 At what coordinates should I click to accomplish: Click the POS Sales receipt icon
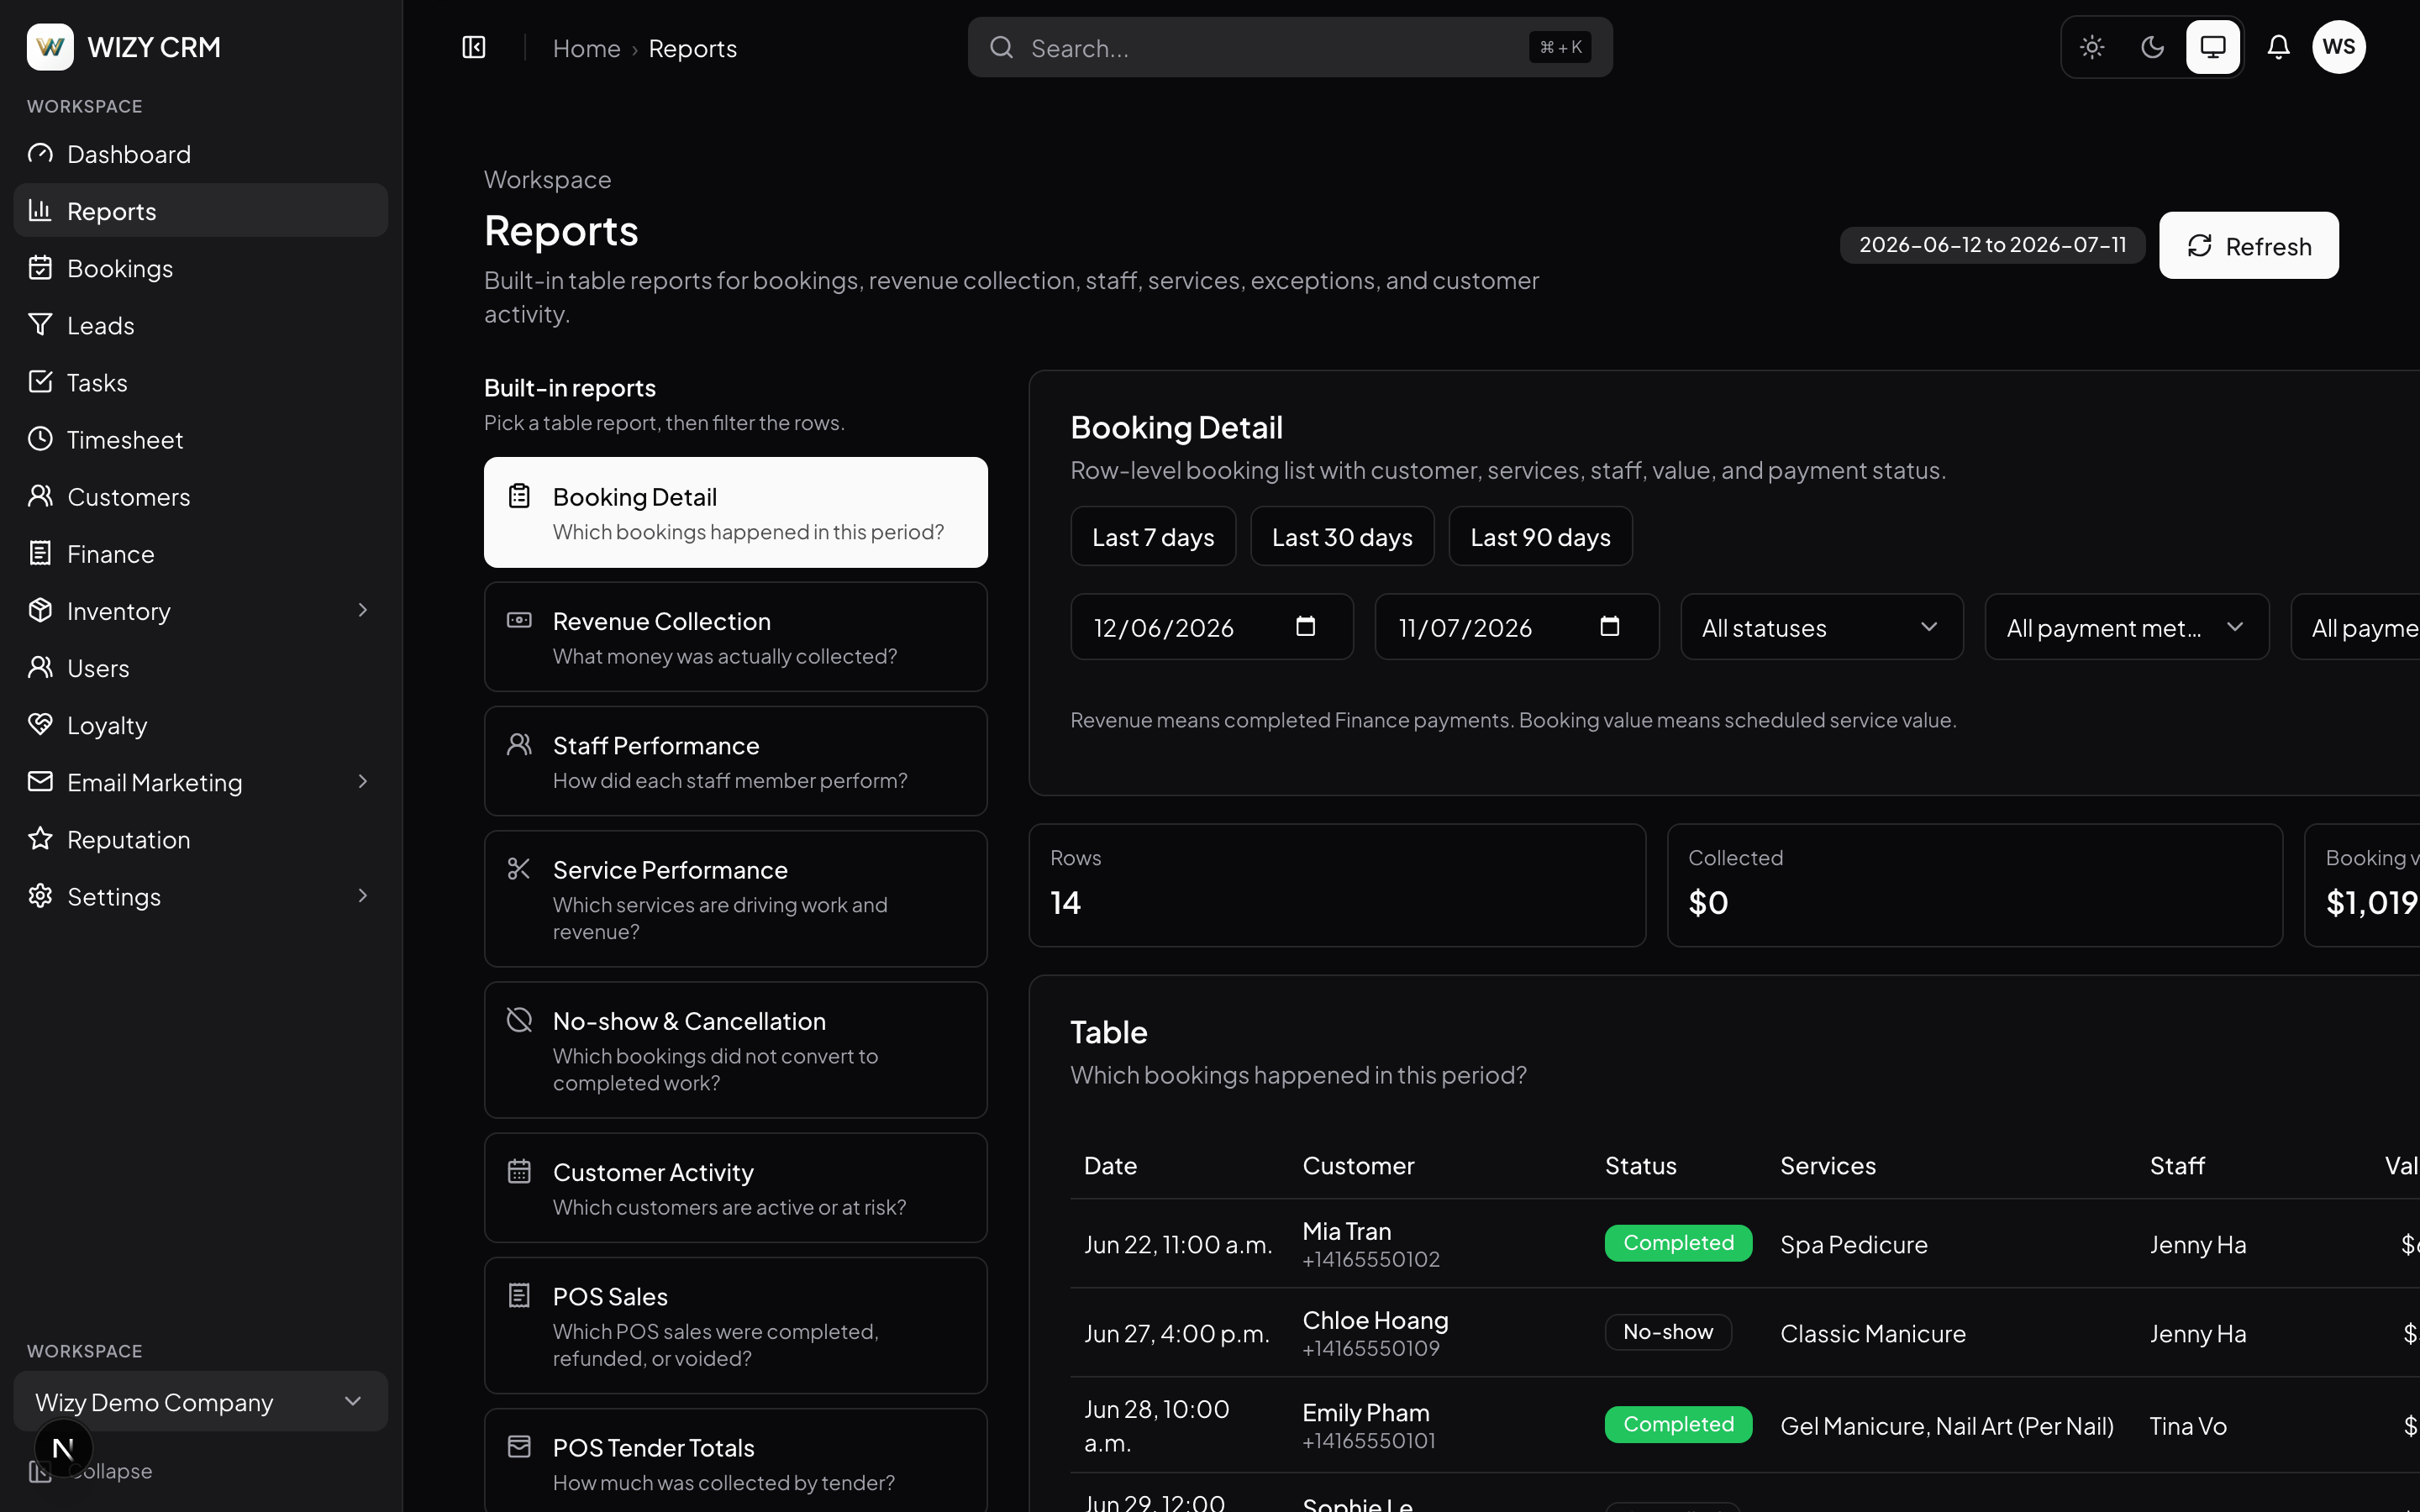pyautogui.click(x=519, y=1295)
